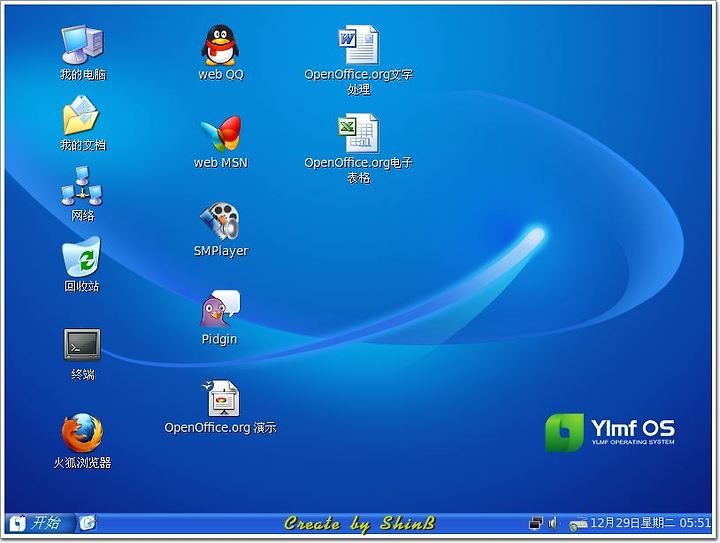720x543 pixels.
Task: Click the drive tray icon before the date
Action: [578, 524]
